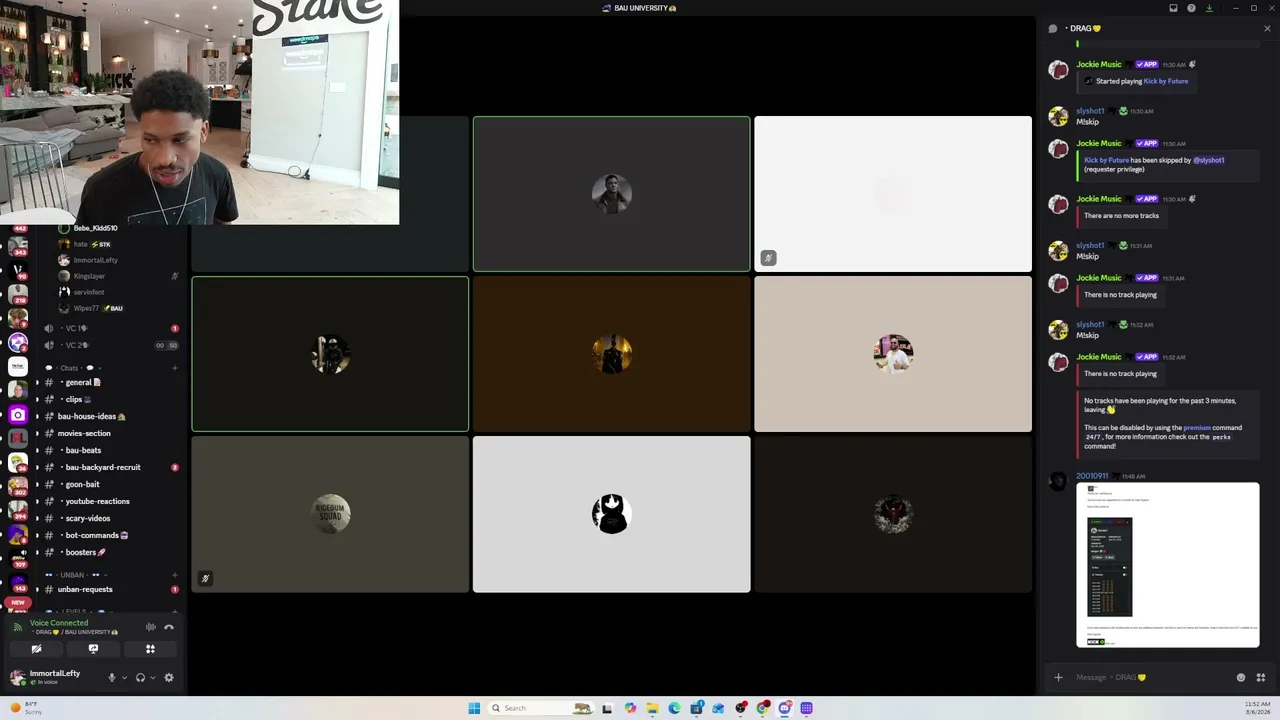Open Discord icon in the taskbar
Screen dimensions: 1280x720
[784, 708]
